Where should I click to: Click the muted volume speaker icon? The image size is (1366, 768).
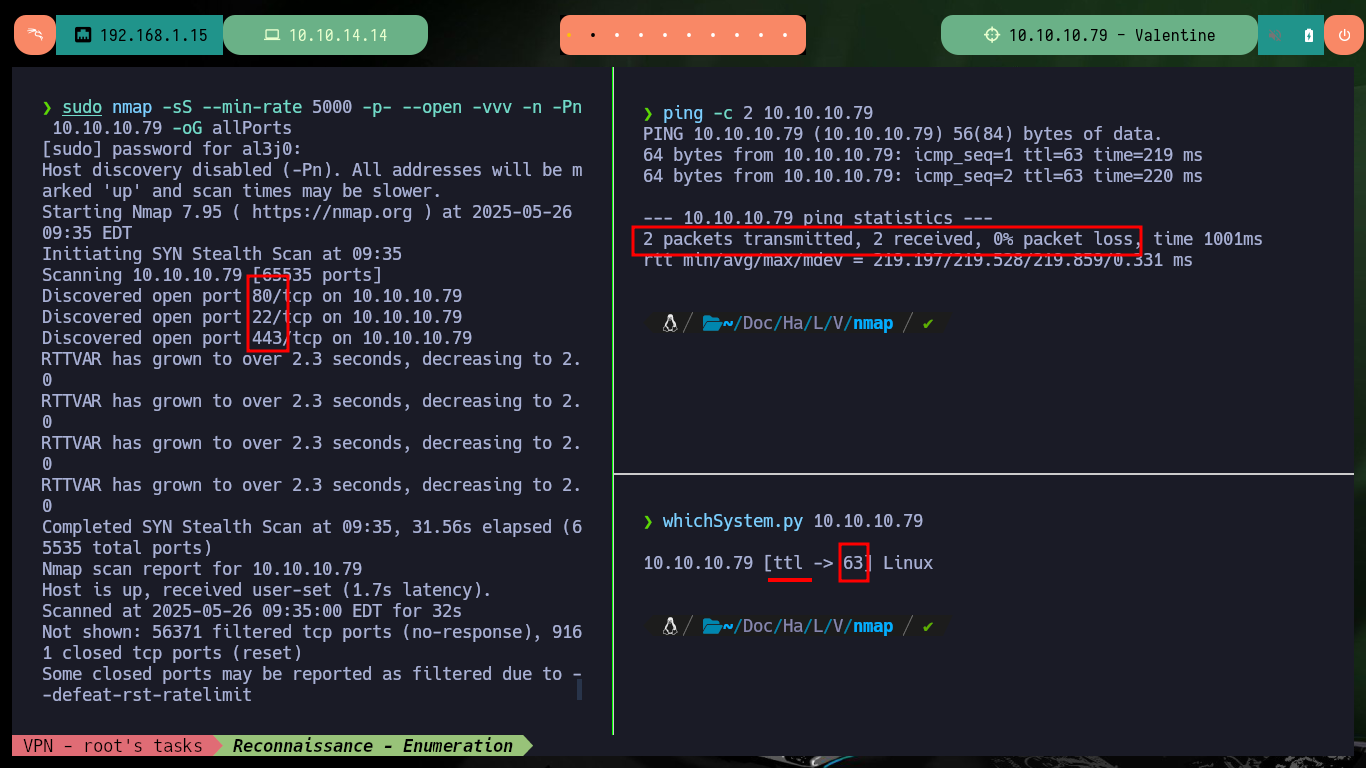[x=1275, y=35]
